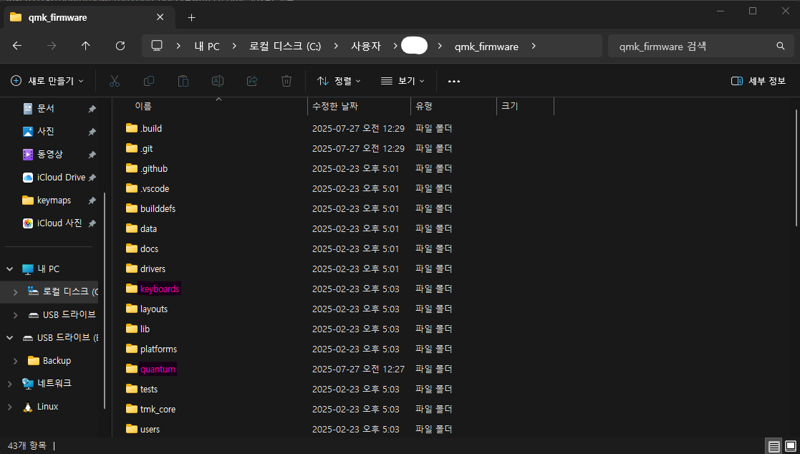Viewport: 800px width, 454px height.
Task: Switch to details list view icon in status bar
Action: pyautogui.click(x=773, y=447)
